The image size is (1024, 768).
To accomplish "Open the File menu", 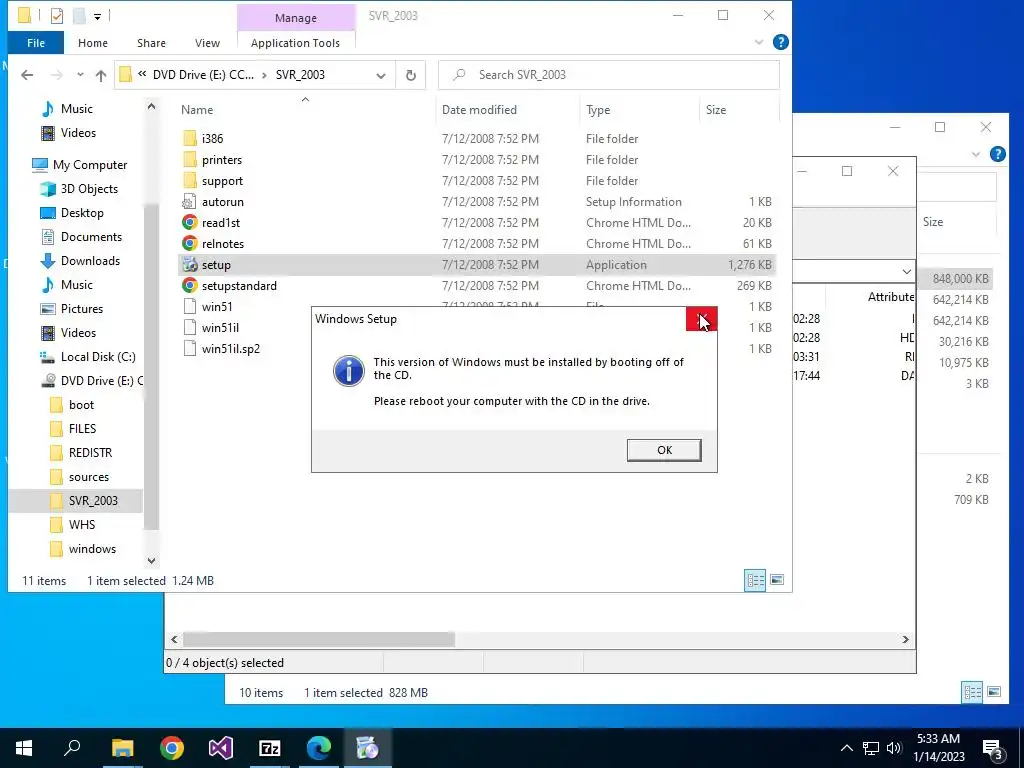I will coord(36,43).
